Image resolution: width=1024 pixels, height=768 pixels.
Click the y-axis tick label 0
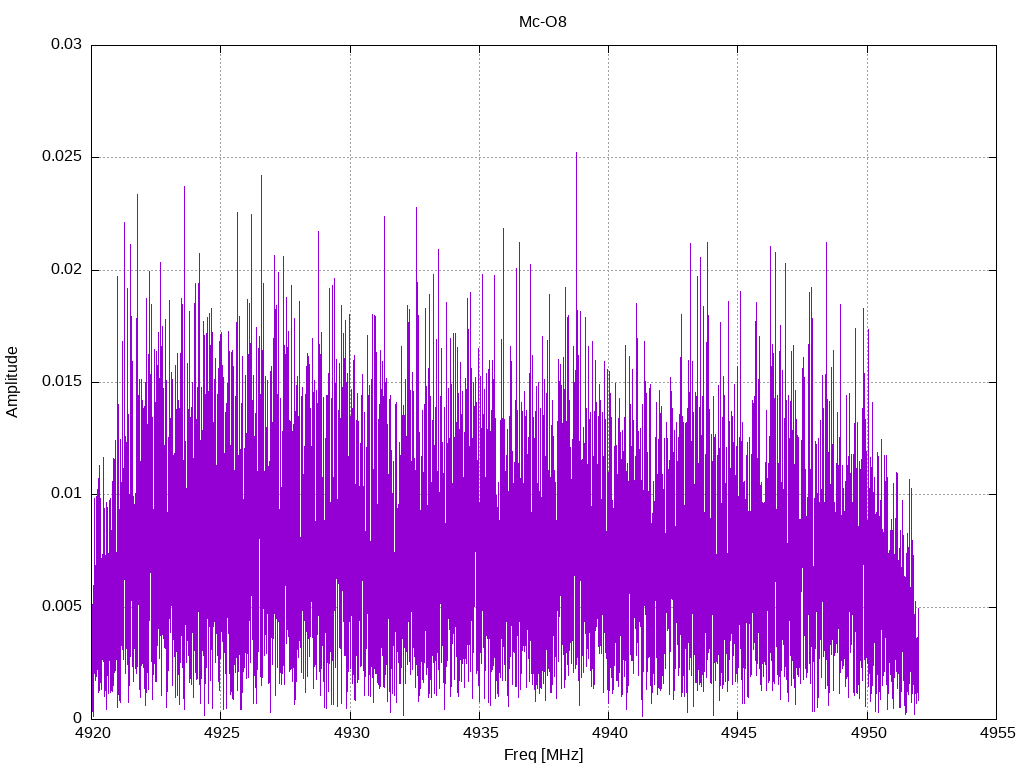tap(78, 718)
